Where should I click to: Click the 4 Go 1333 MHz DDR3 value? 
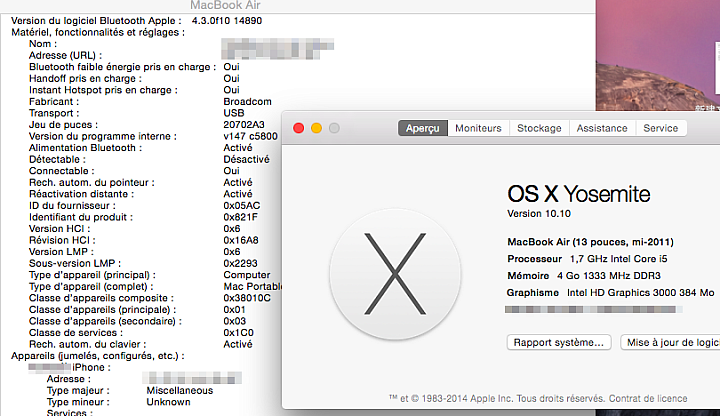click(608, 276)
